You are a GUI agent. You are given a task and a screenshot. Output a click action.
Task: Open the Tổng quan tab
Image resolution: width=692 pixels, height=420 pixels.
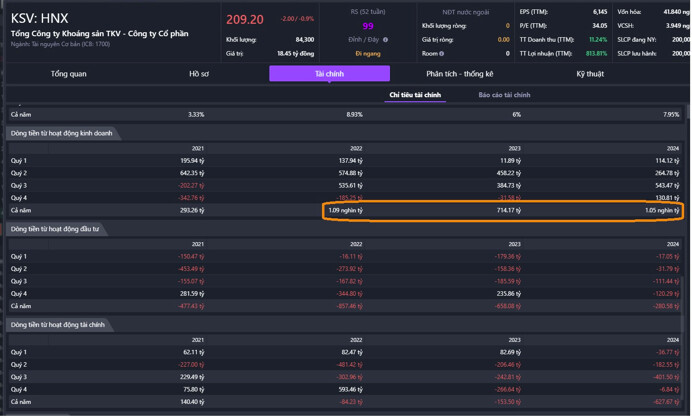(x=68, y=74)
